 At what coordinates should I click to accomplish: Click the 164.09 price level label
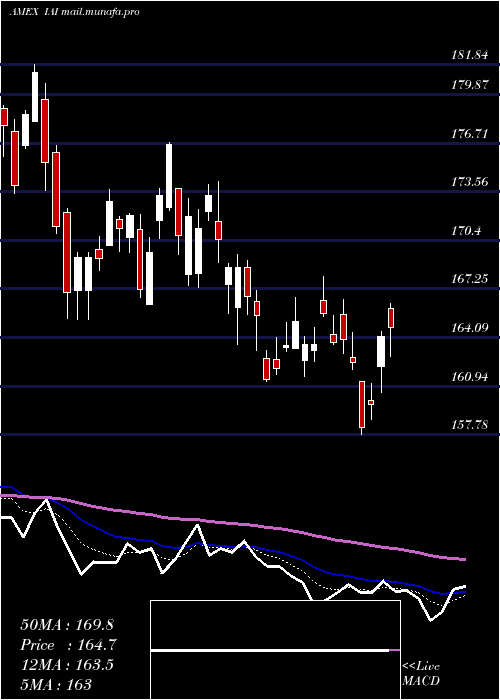(x=470, y=328)
